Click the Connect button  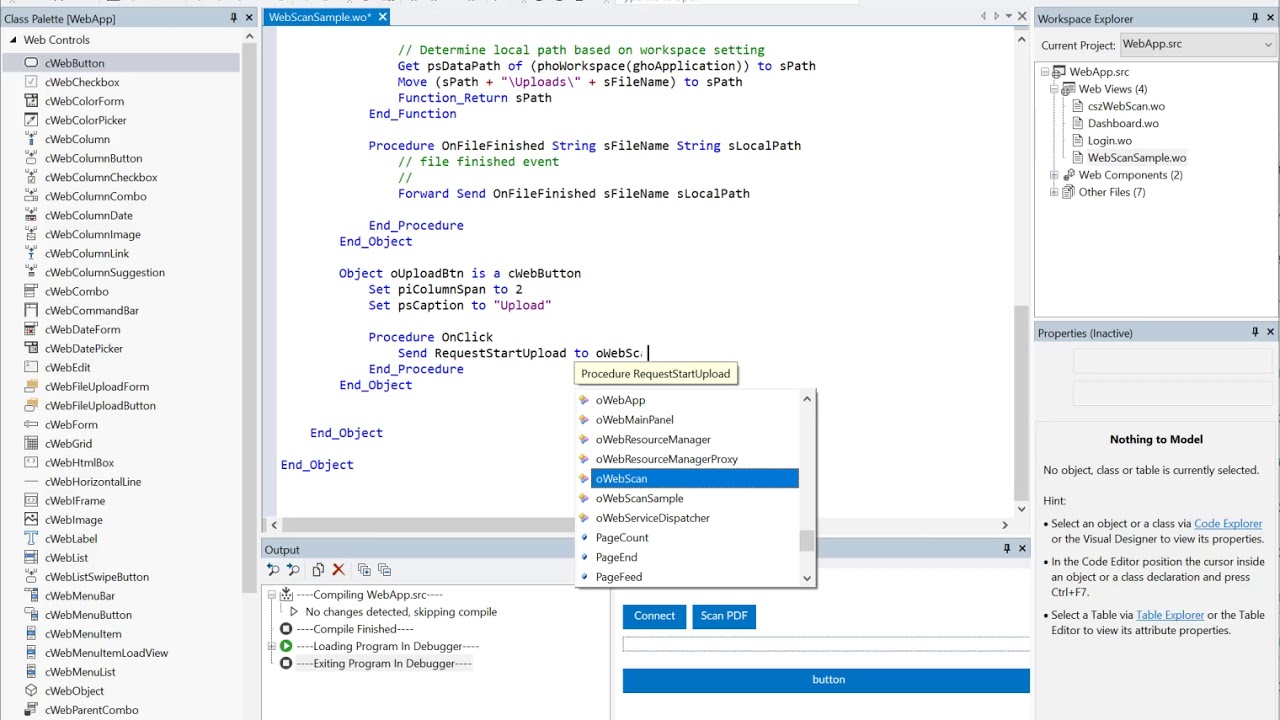click(654, 616)
